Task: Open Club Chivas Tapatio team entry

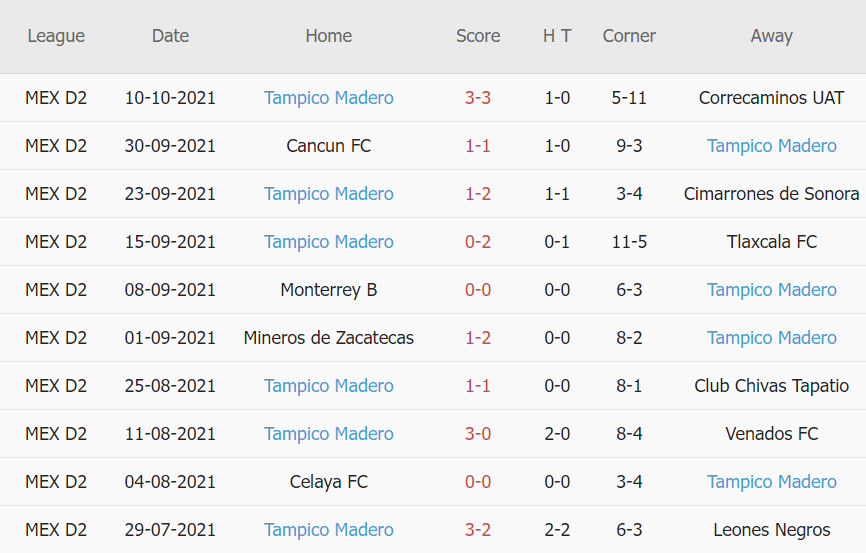Action: (771, 386)
